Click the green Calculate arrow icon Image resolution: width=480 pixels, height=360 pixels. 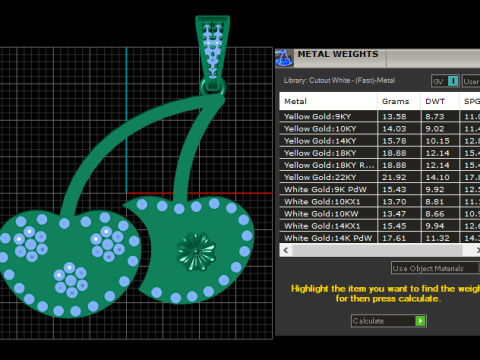pos(420,321)
